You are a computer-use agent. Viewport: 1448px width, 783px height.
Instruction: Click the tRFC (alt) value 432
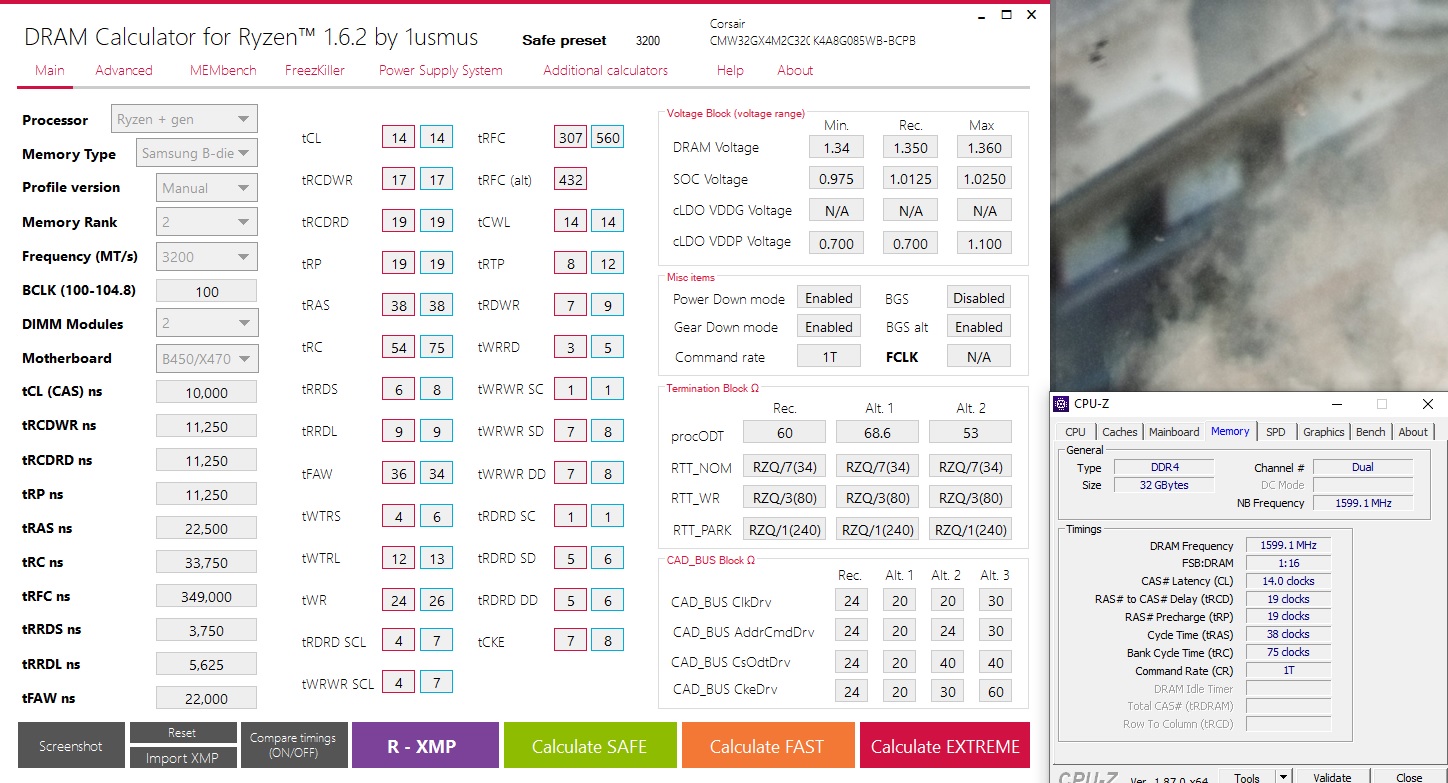[571, 180]
